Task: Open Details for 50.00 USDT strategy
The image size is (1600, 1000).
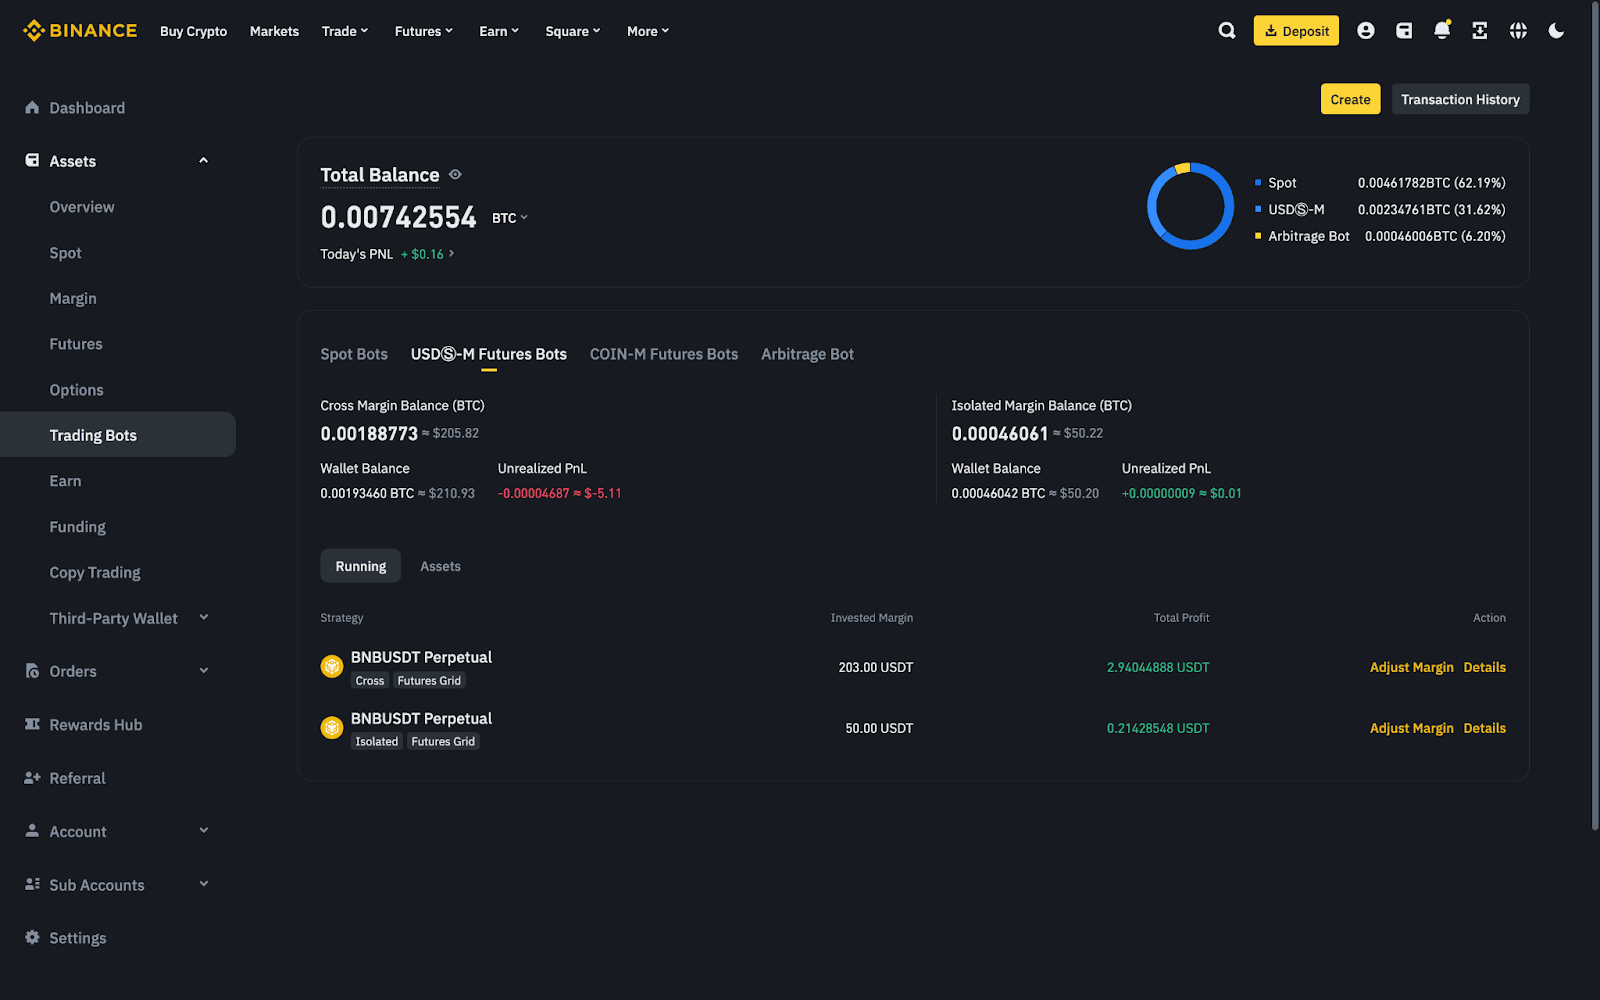Action: 1484,728
